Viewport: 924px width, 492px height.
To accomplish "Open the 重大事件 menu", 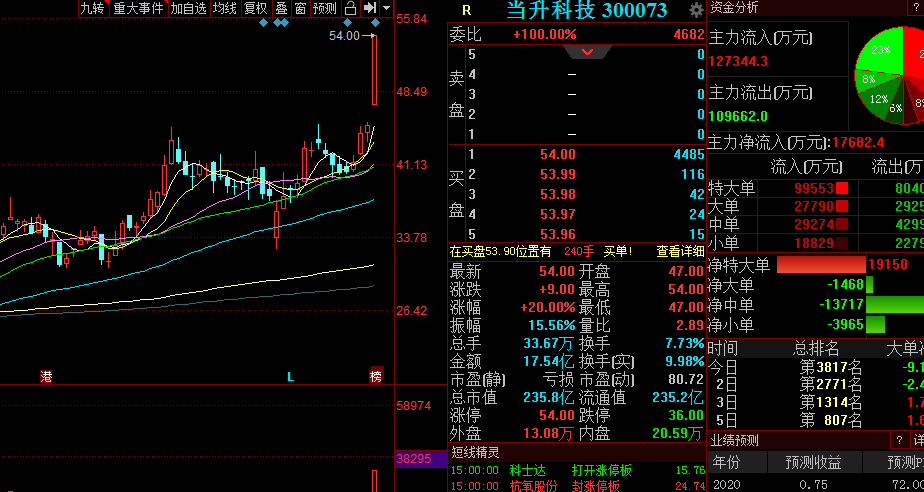I will (138, 8).
